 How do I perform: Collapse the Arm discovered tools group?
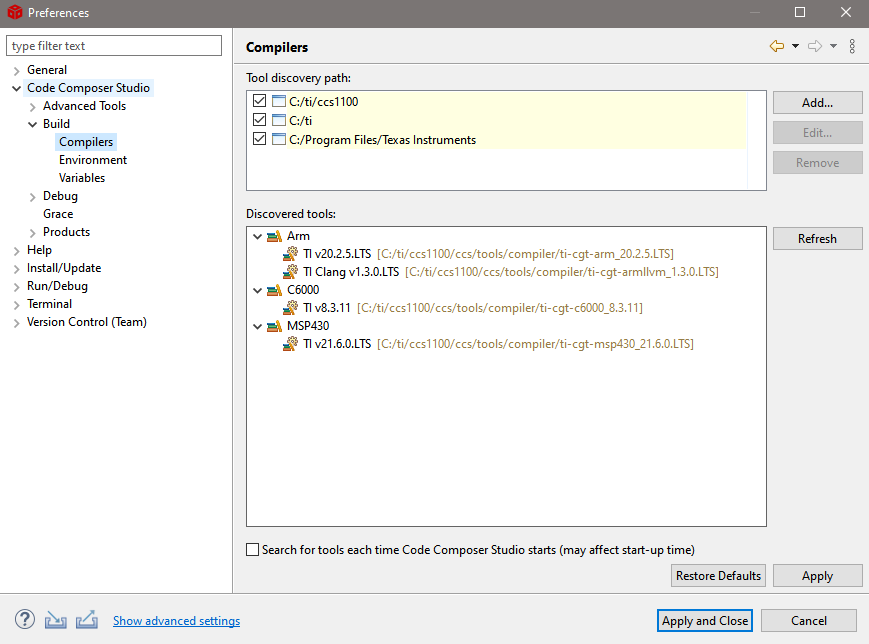tap(258, 237)
